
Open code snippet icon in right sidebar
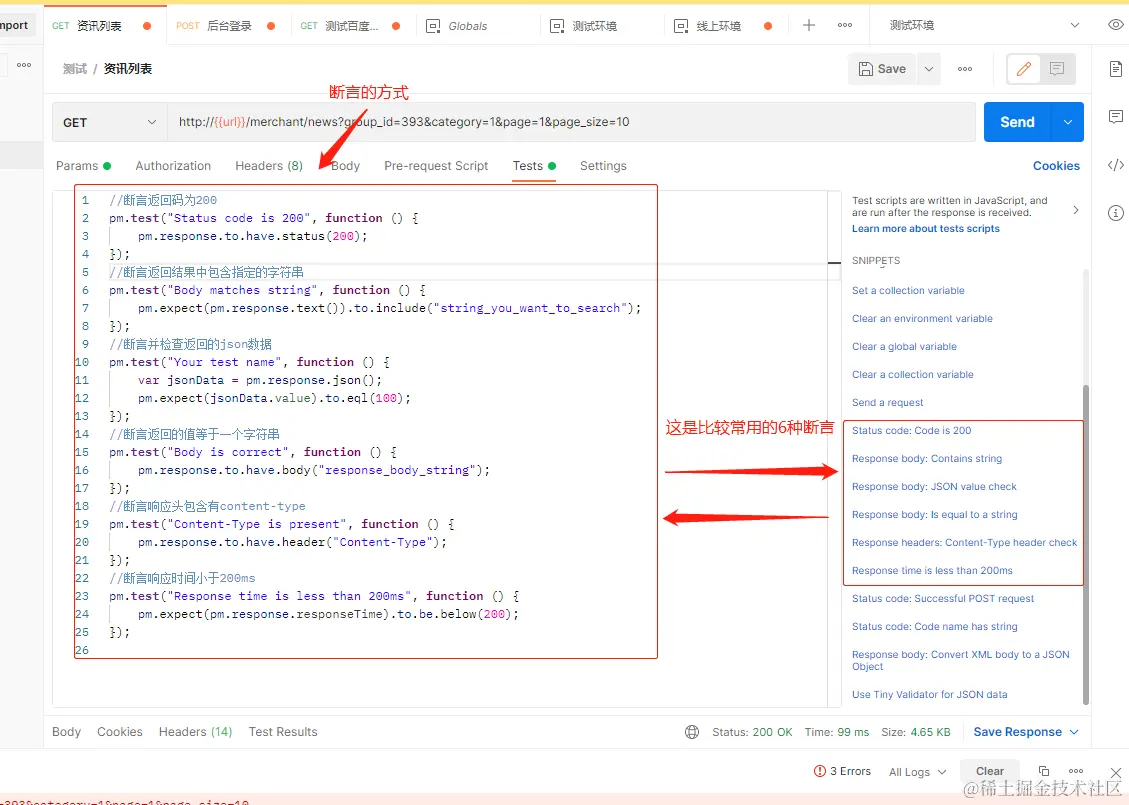[x=1115, y=165]
